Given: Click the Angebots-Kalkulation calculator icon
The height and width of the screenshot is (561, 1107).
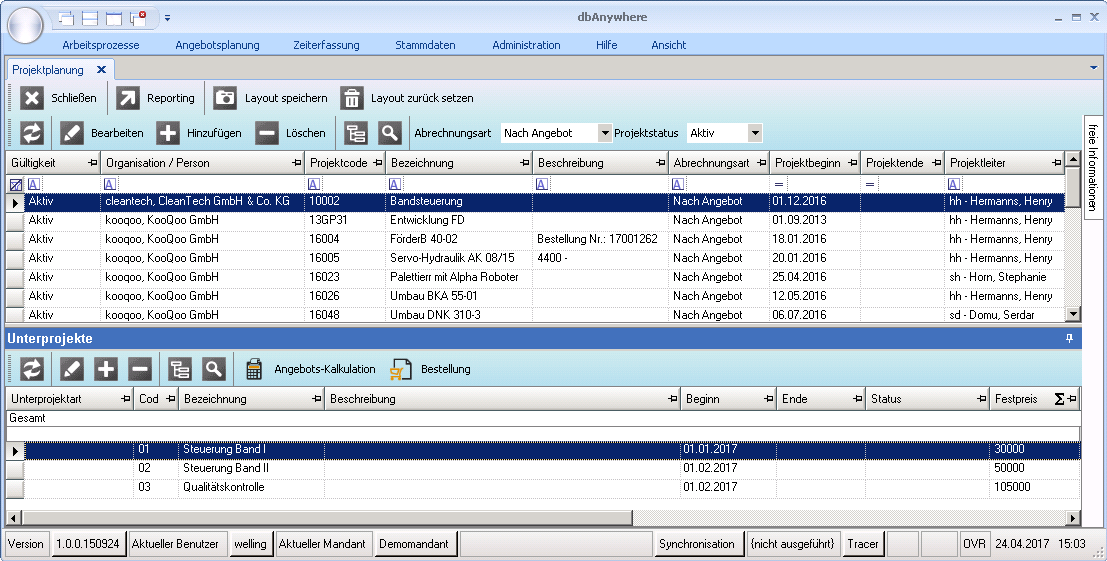Looking at the screenshot, I should [254, 369].
